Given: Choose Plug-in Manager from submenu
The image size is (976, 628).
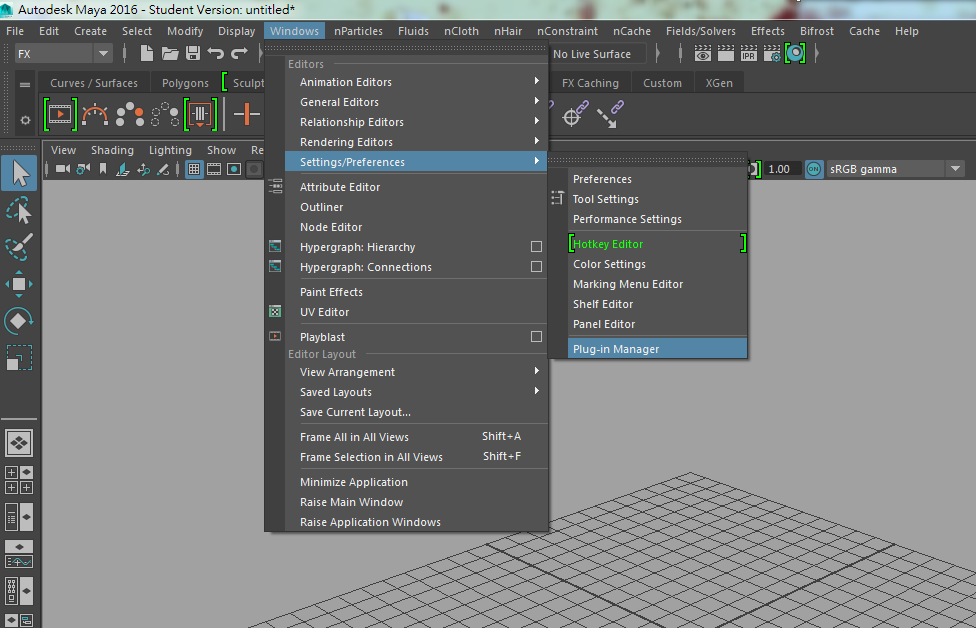Looking at the screenshot, I should coord(657,349).
